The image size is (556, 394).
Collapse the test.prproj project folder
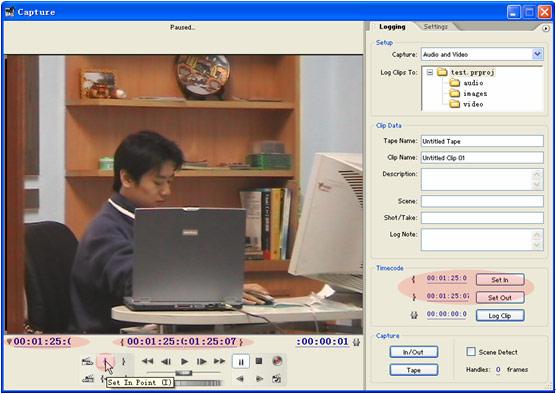[x=430, y=72]
